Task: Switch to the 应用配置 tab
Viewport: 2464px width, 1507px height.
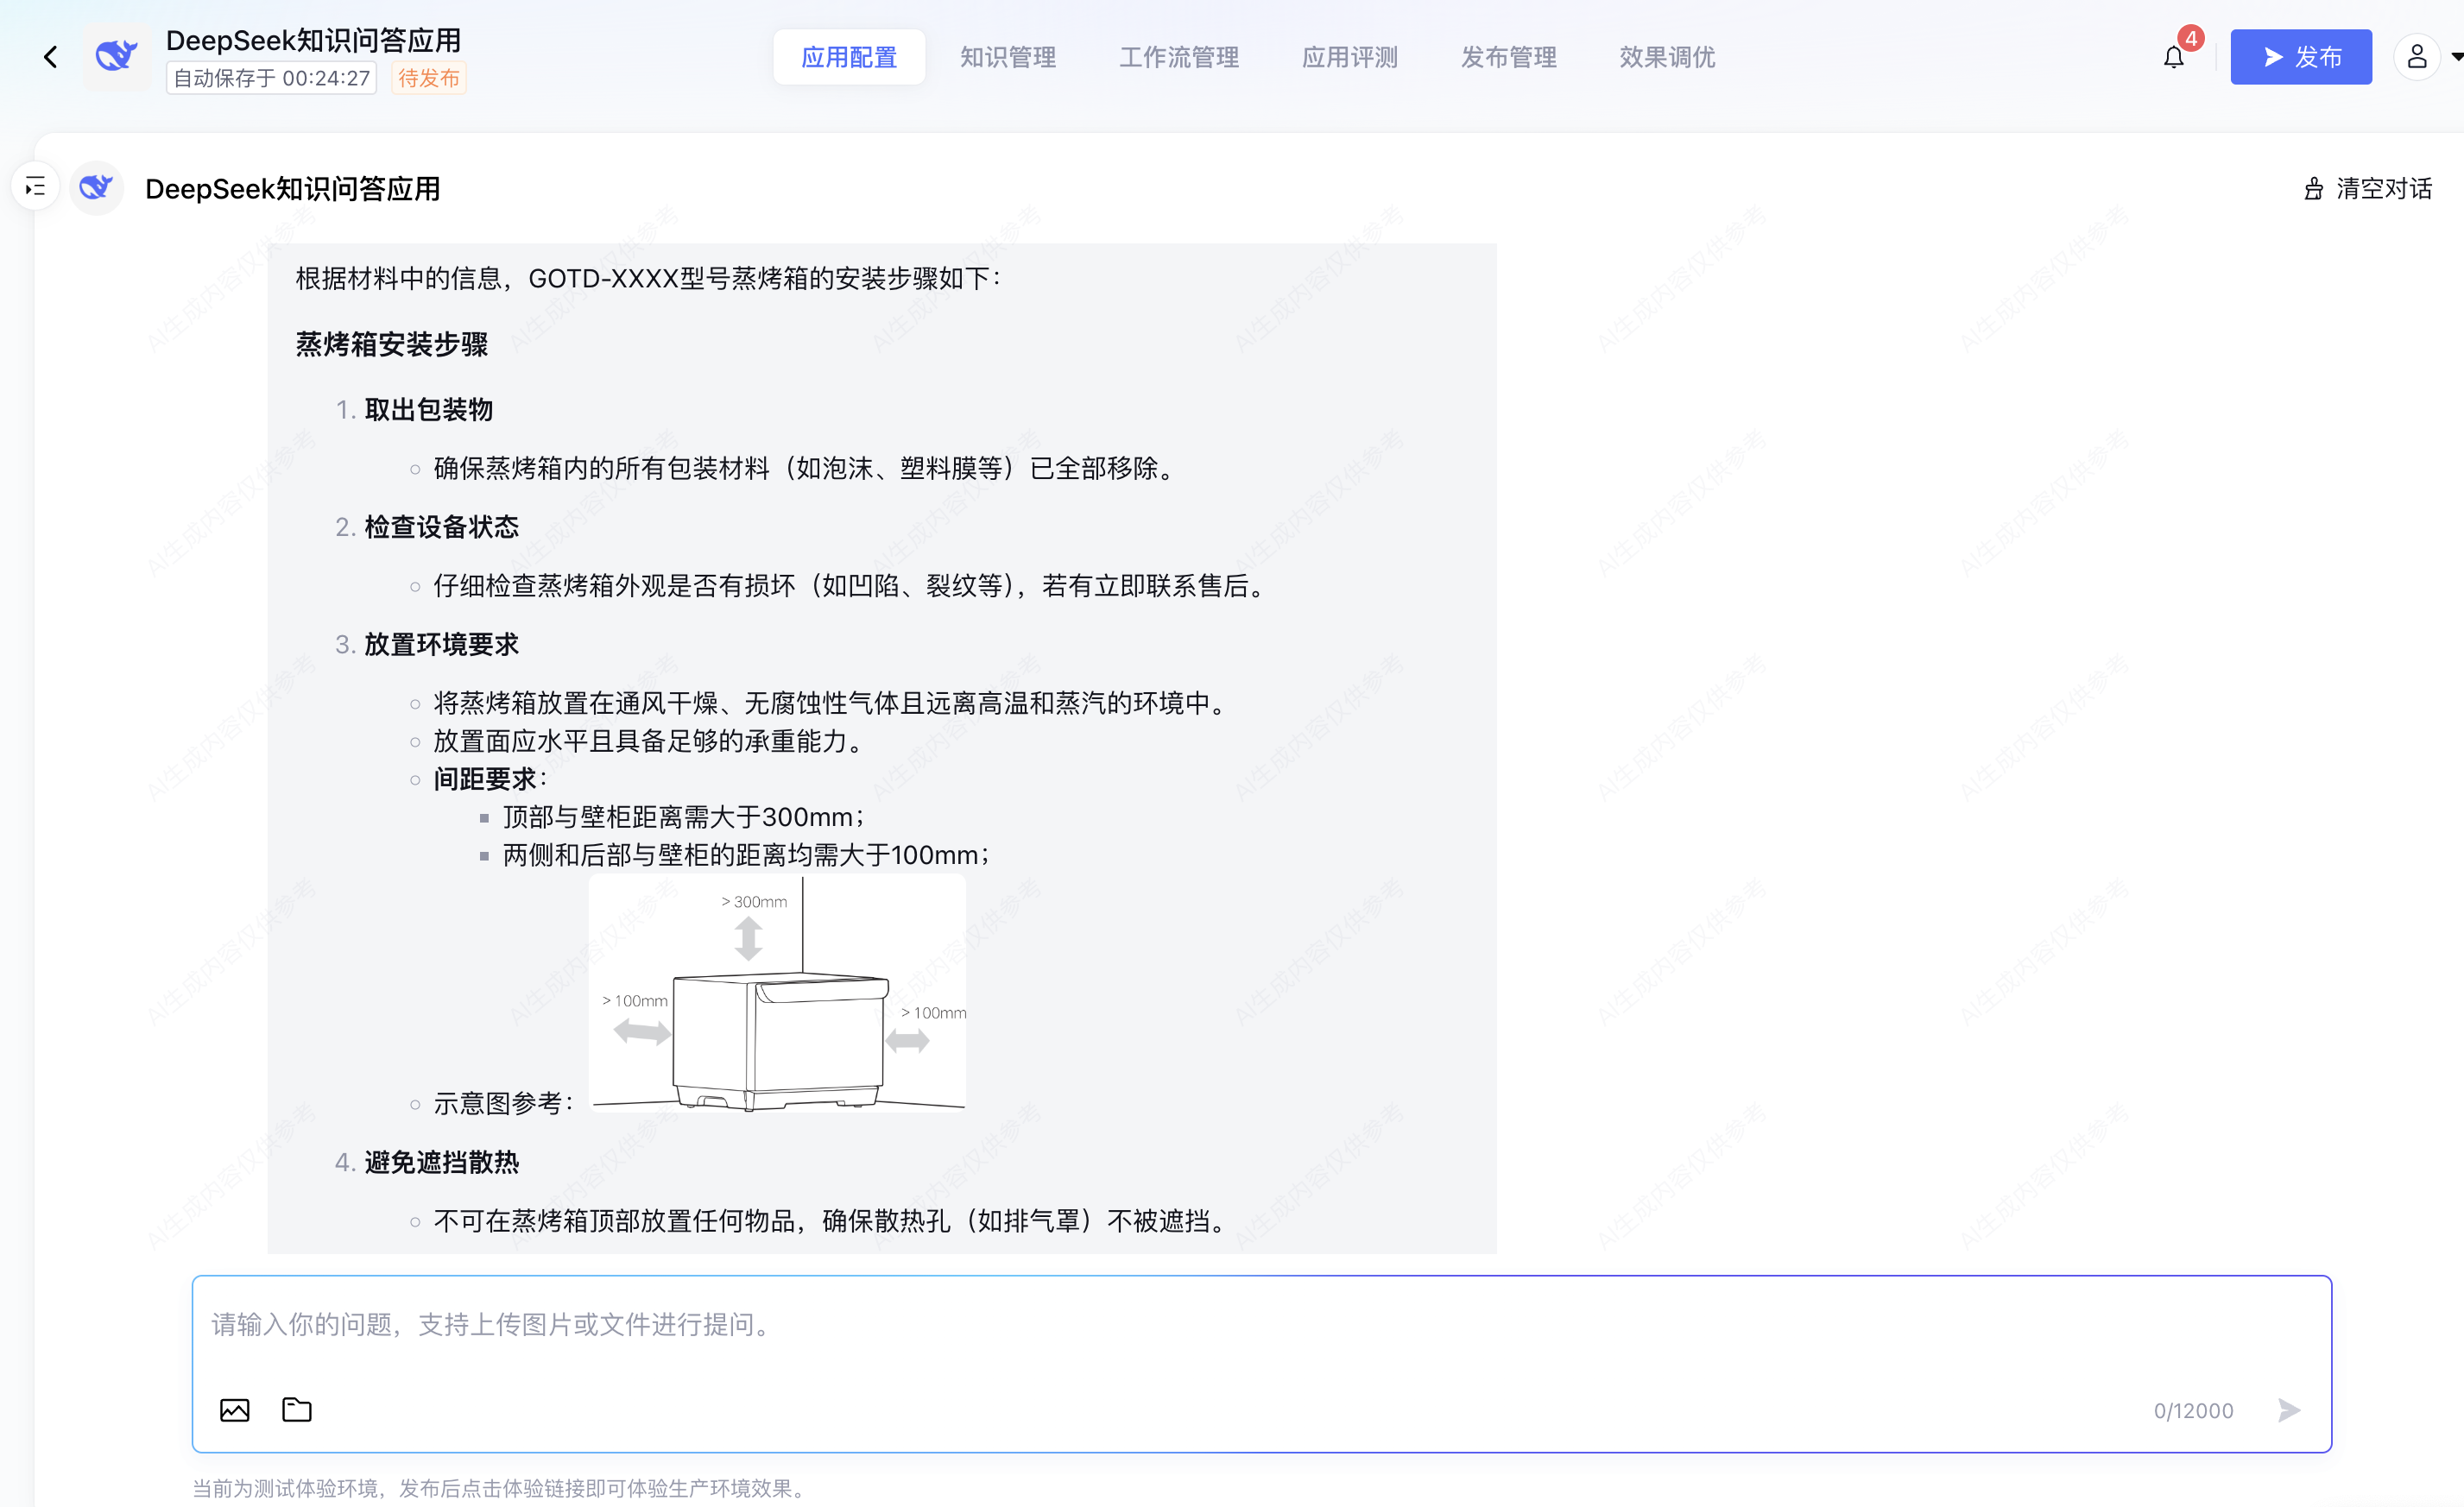Action: click(848, 57)
